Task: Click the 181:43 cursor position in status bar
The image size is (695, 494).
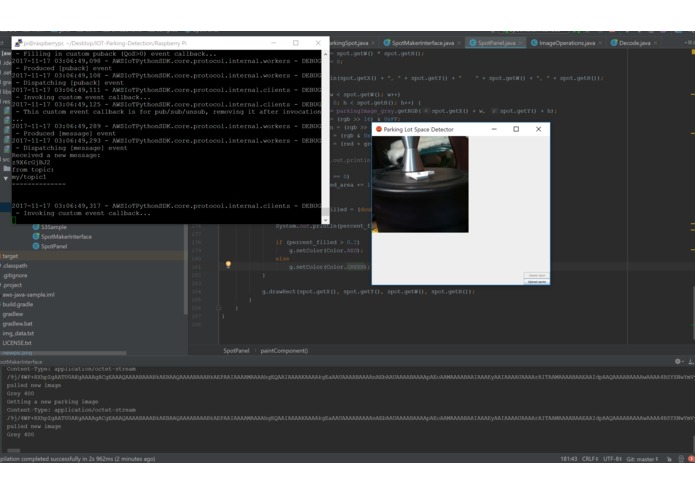Action: click(569, 459)
